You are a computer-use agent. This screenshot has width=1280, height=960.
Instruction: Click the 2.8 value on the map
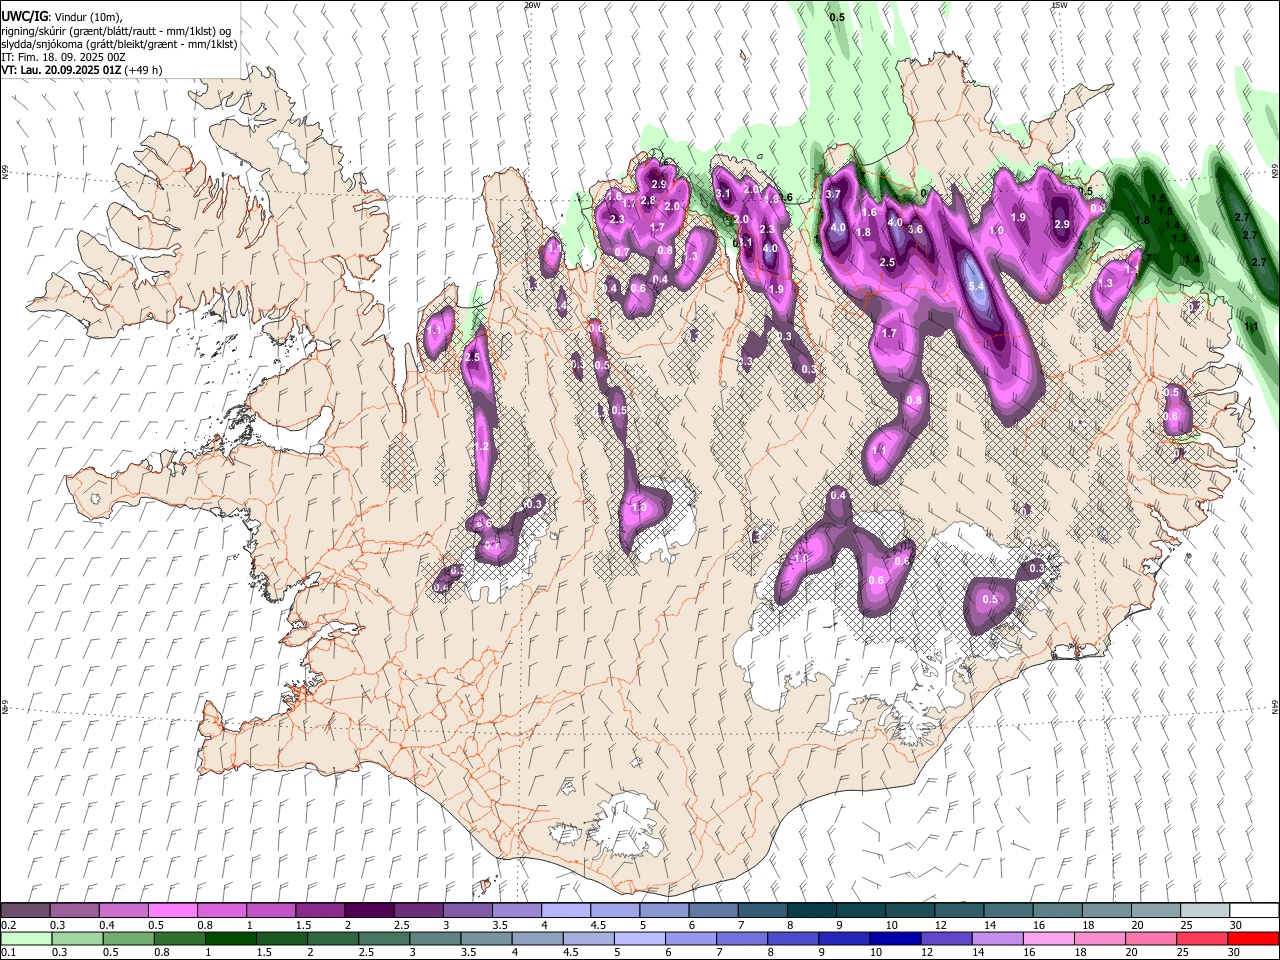click(x=648, y=200)
